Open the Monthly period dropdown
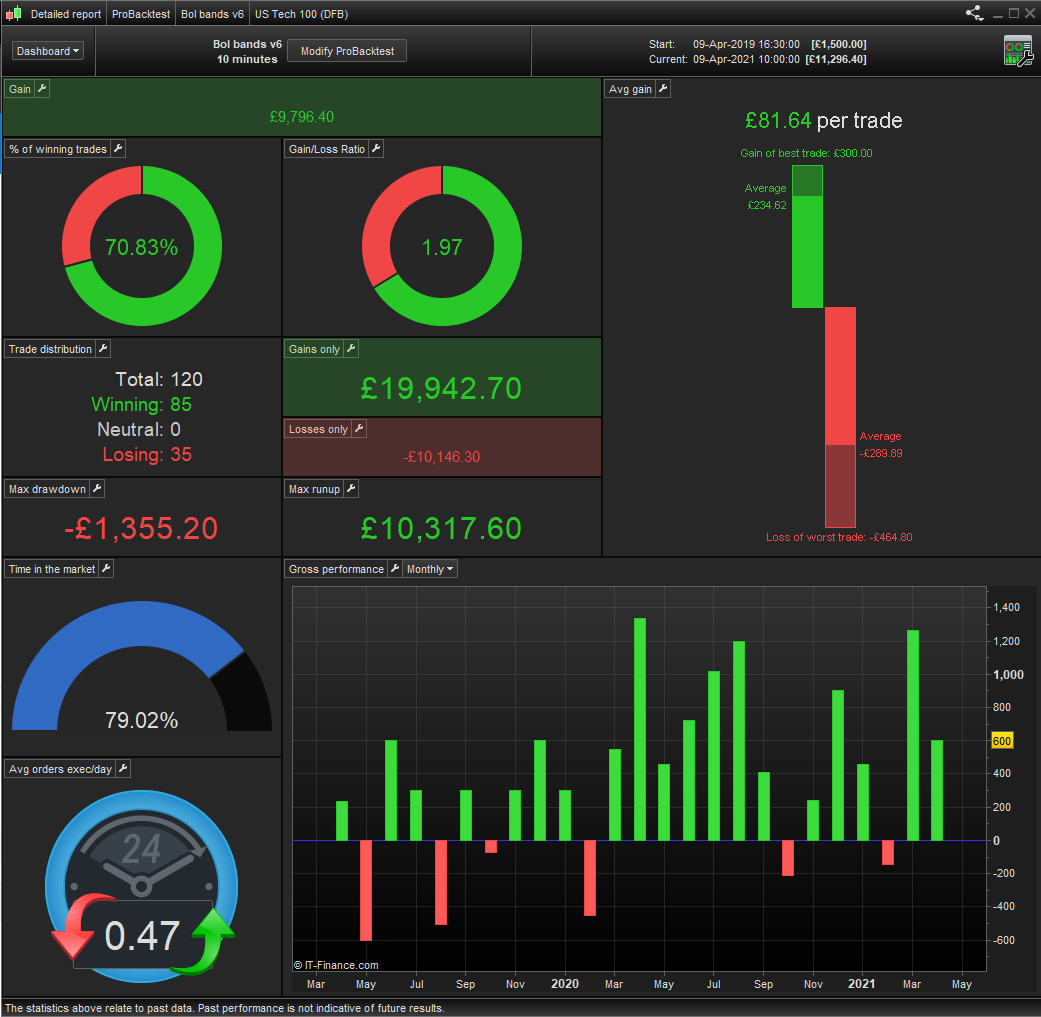This screenshot has height=1017, width=1041. pyautogui.click(x=430, y=569)
